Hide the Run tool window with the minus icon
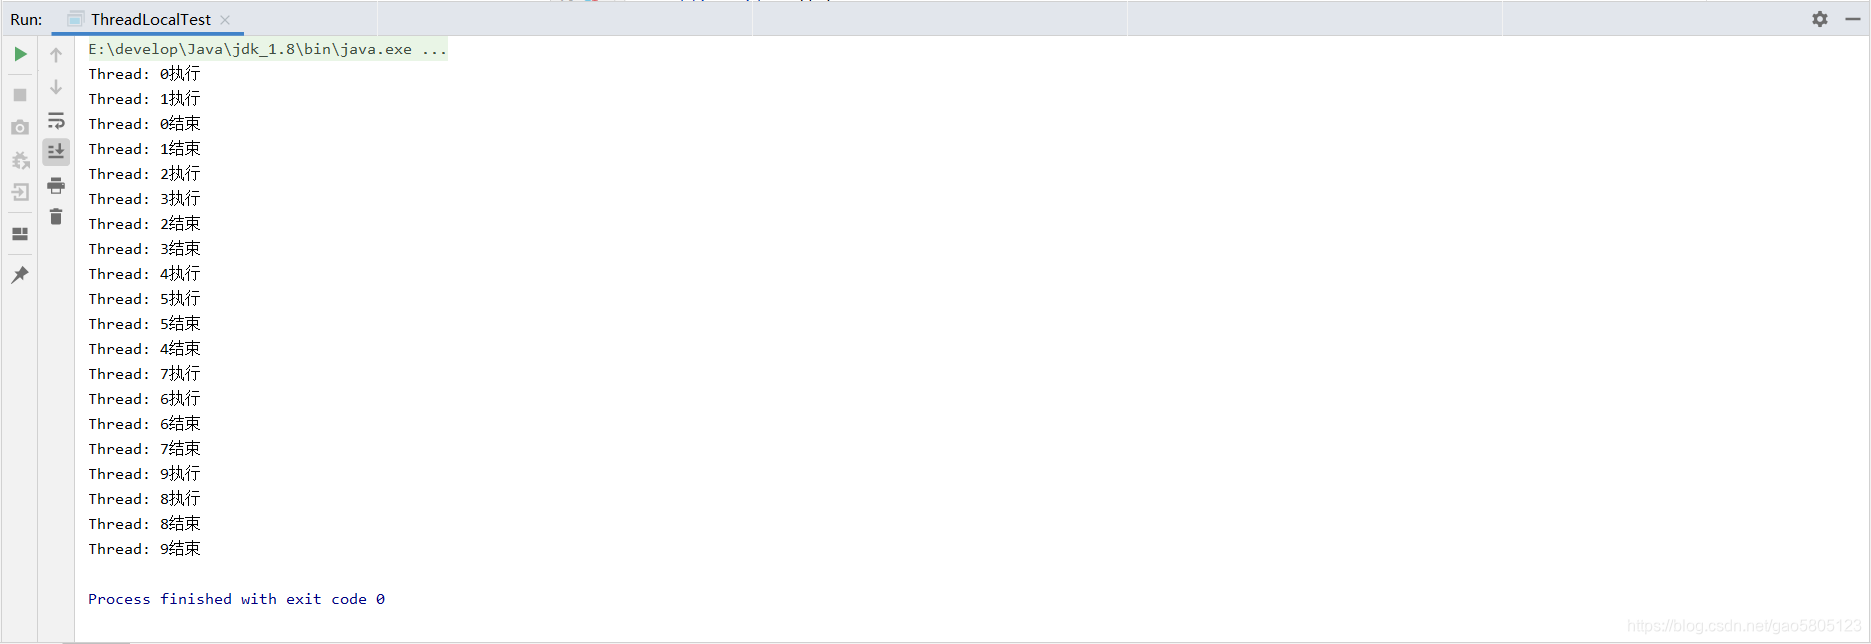 (1852, 19)
